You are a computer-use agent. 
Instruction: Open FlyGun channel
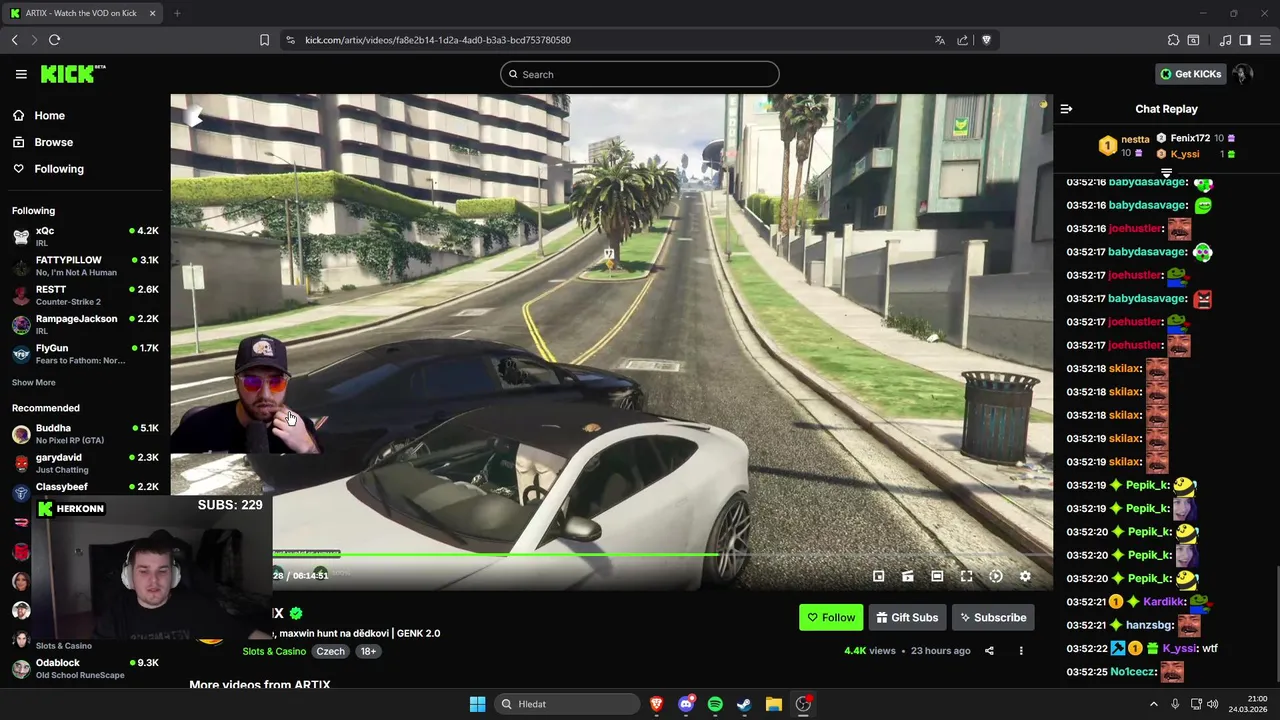[x=85, y=353]
